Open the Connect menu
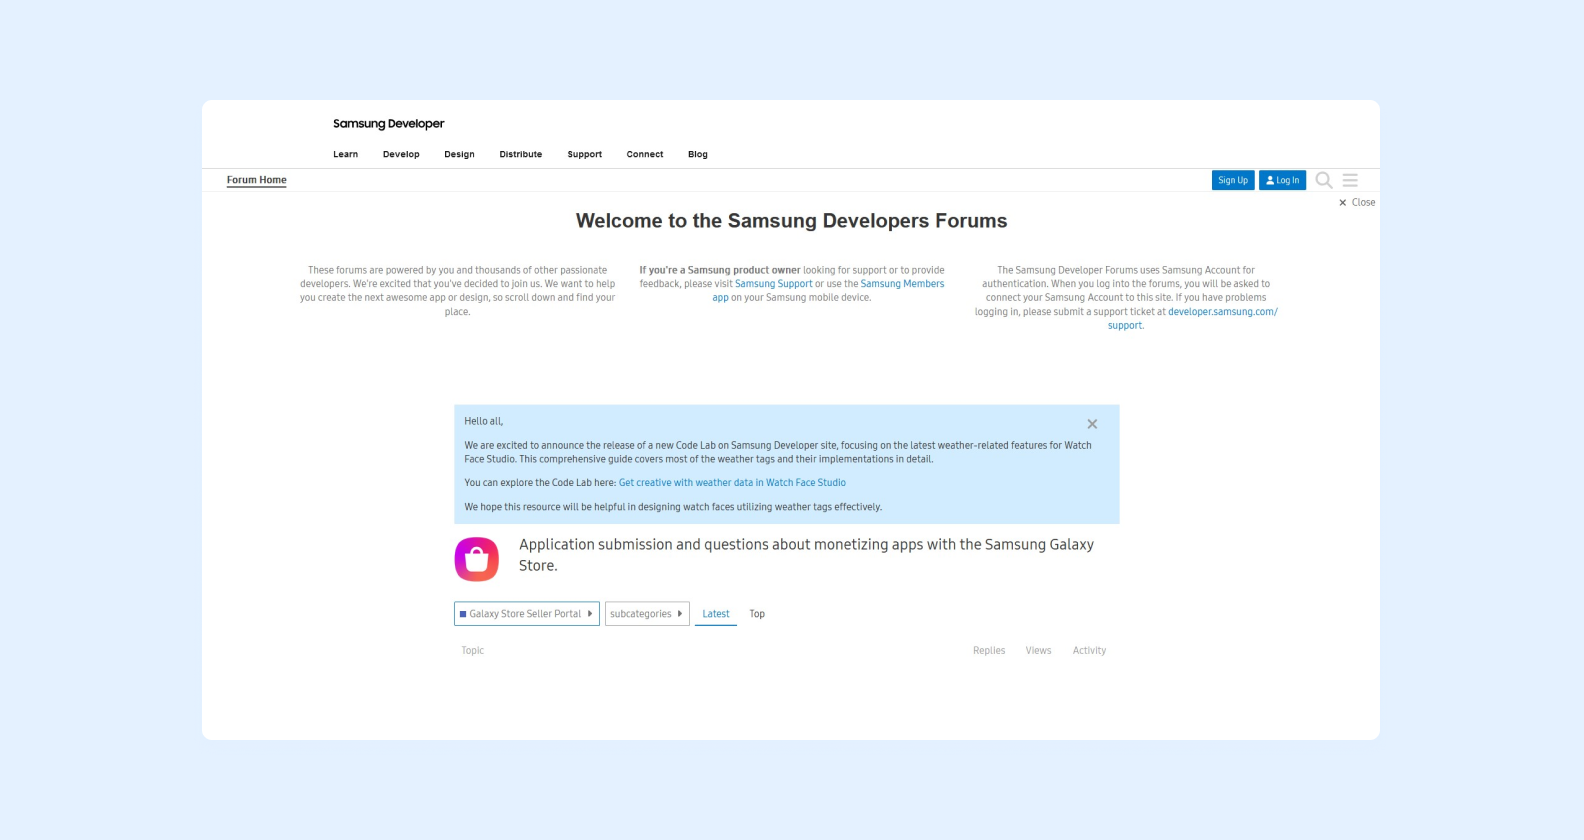 tap(645, 154)
